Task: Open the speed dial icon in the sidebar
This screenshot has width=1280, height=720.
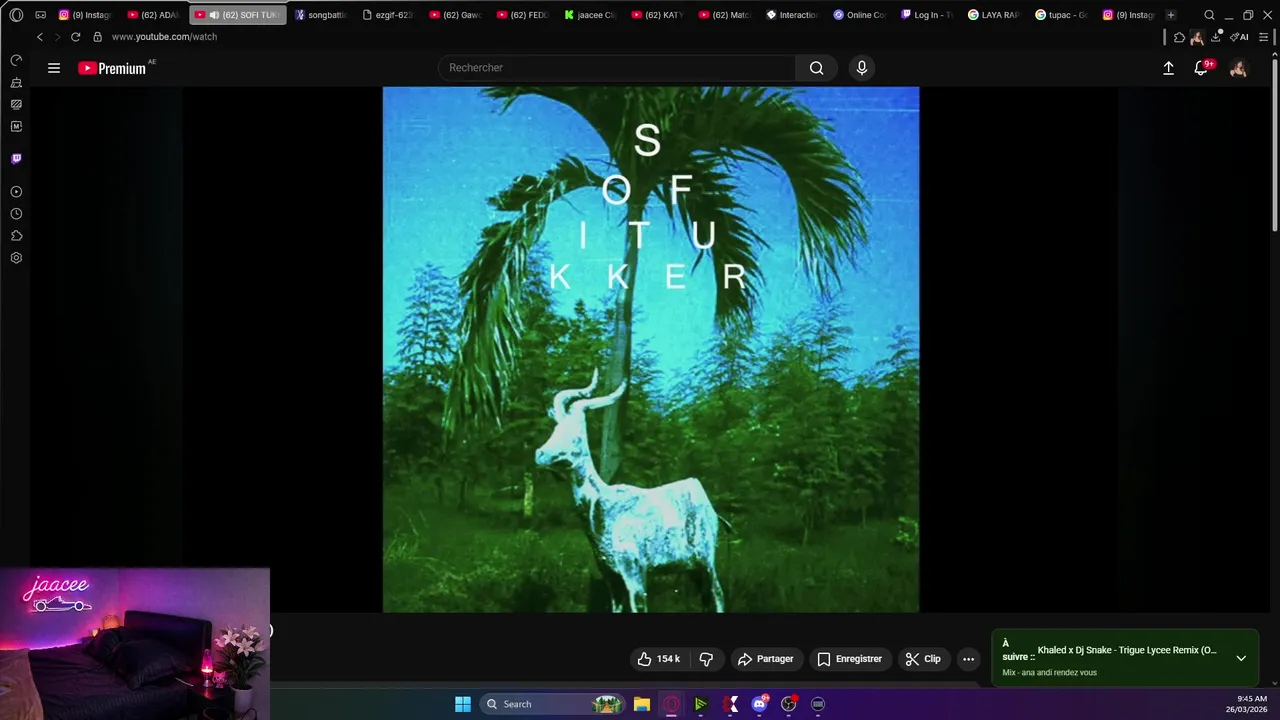Action: 16,60
